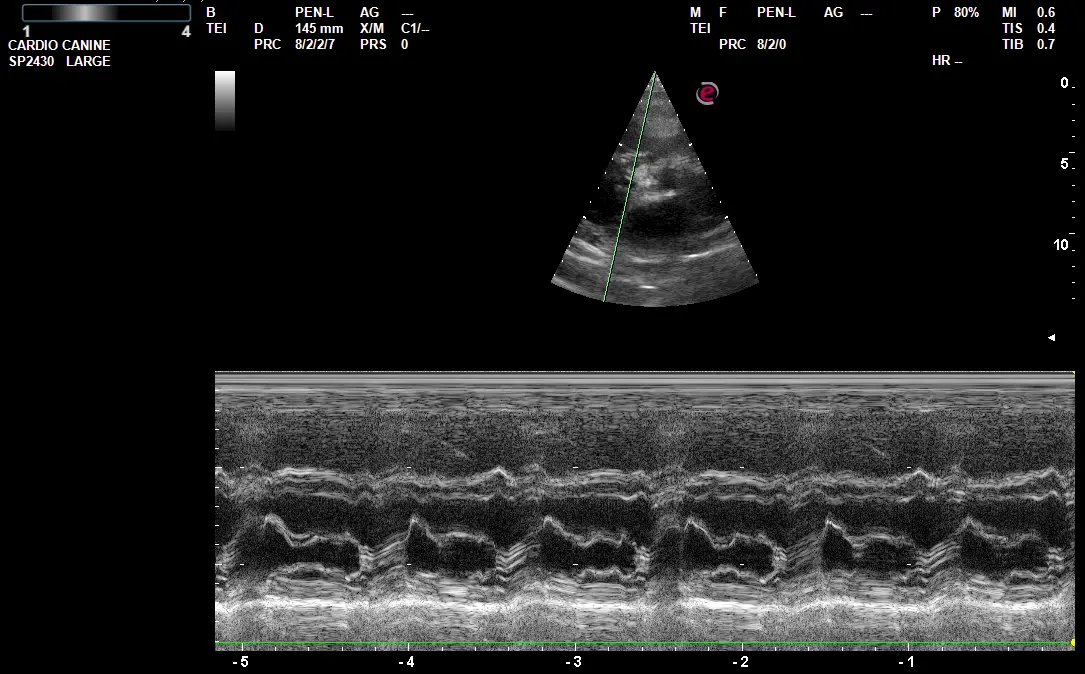1085x674 pixels.
Task: Click the -3 second time marker
Action: click(x=573, y=662)
